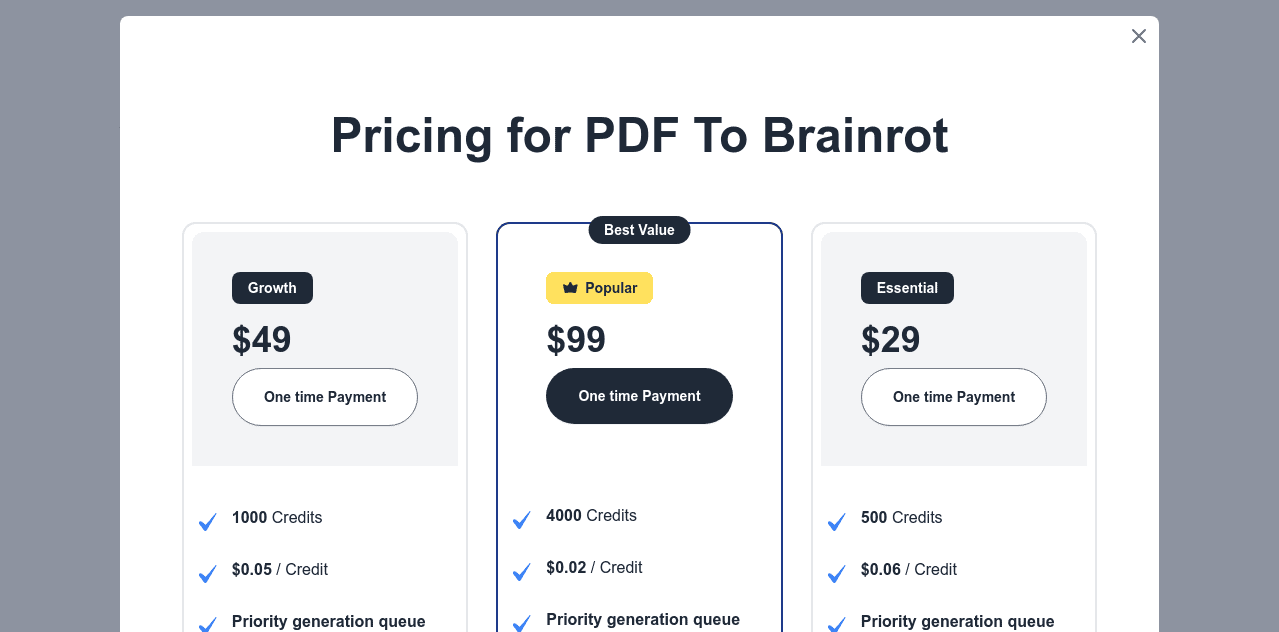This screenshot has height=632, width=1279.
Task: Close the pricing dialog
Action: point(1138,35)
